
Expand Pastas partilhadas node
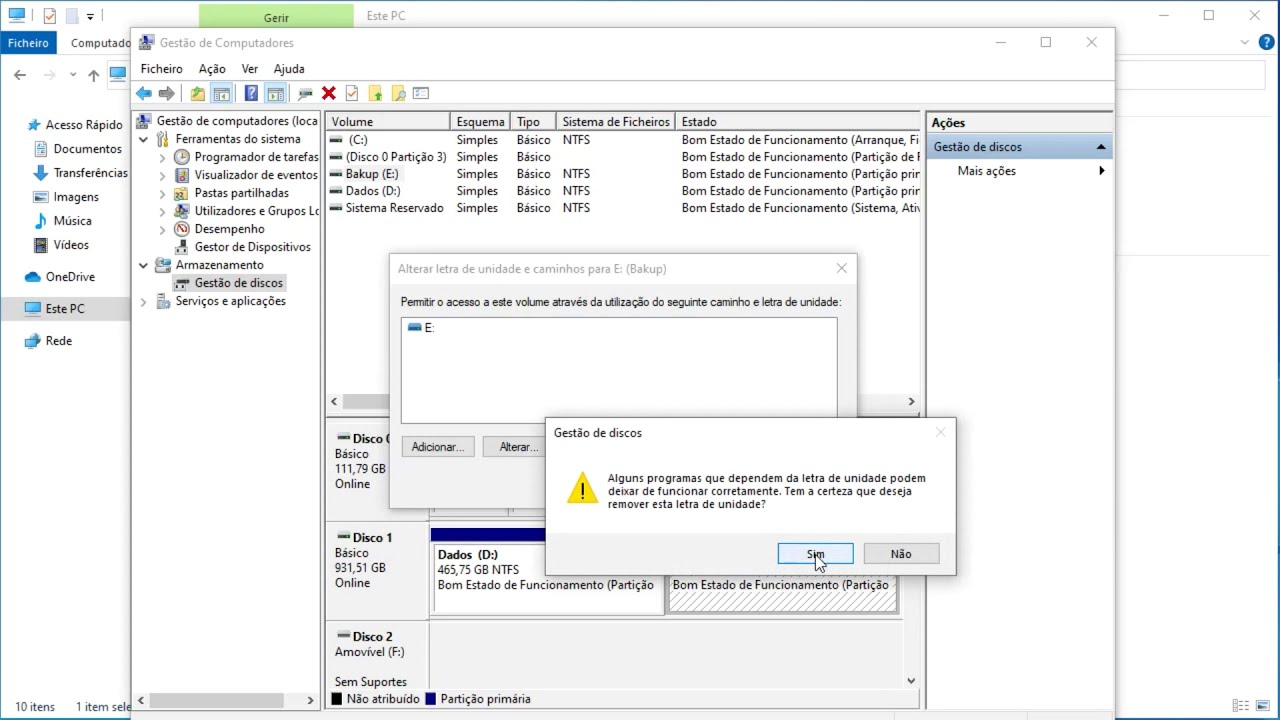[163, 193]
